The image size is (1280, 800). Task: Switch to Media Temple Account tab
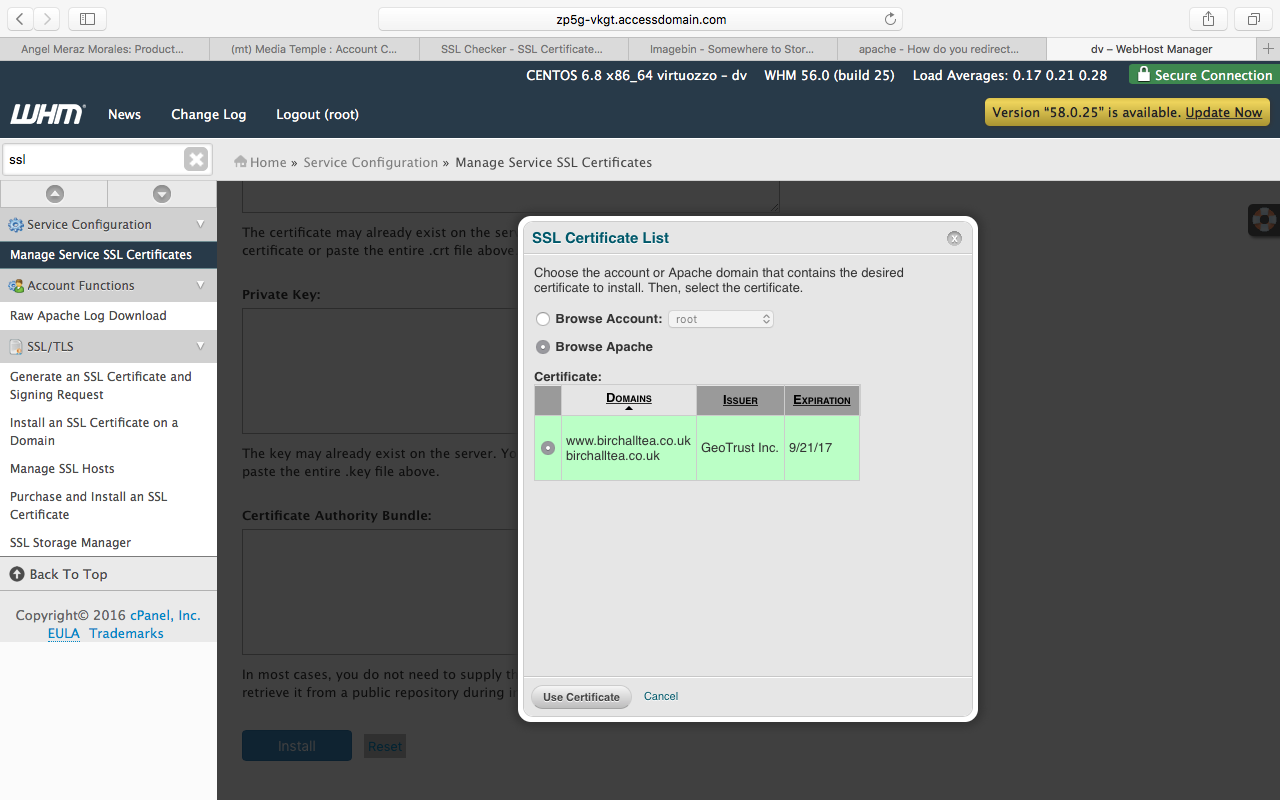[x=314, y=49]
